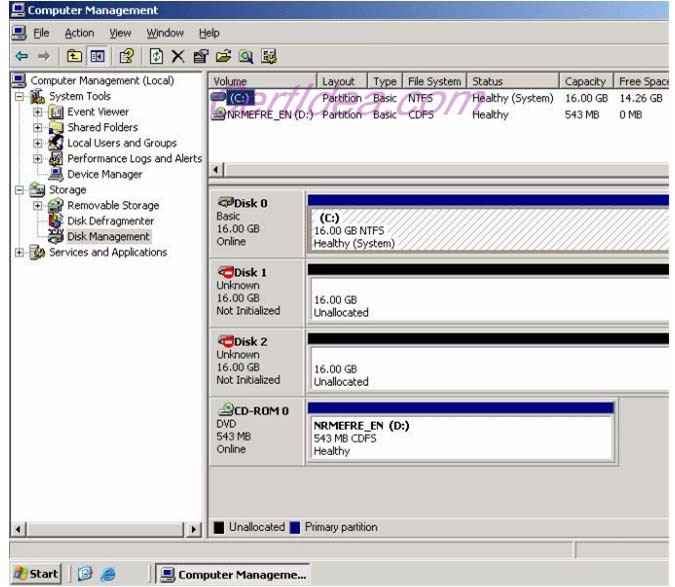Click the Local Users and Groups icon
This screenshot has height=587, width=675.
(56, 143)
